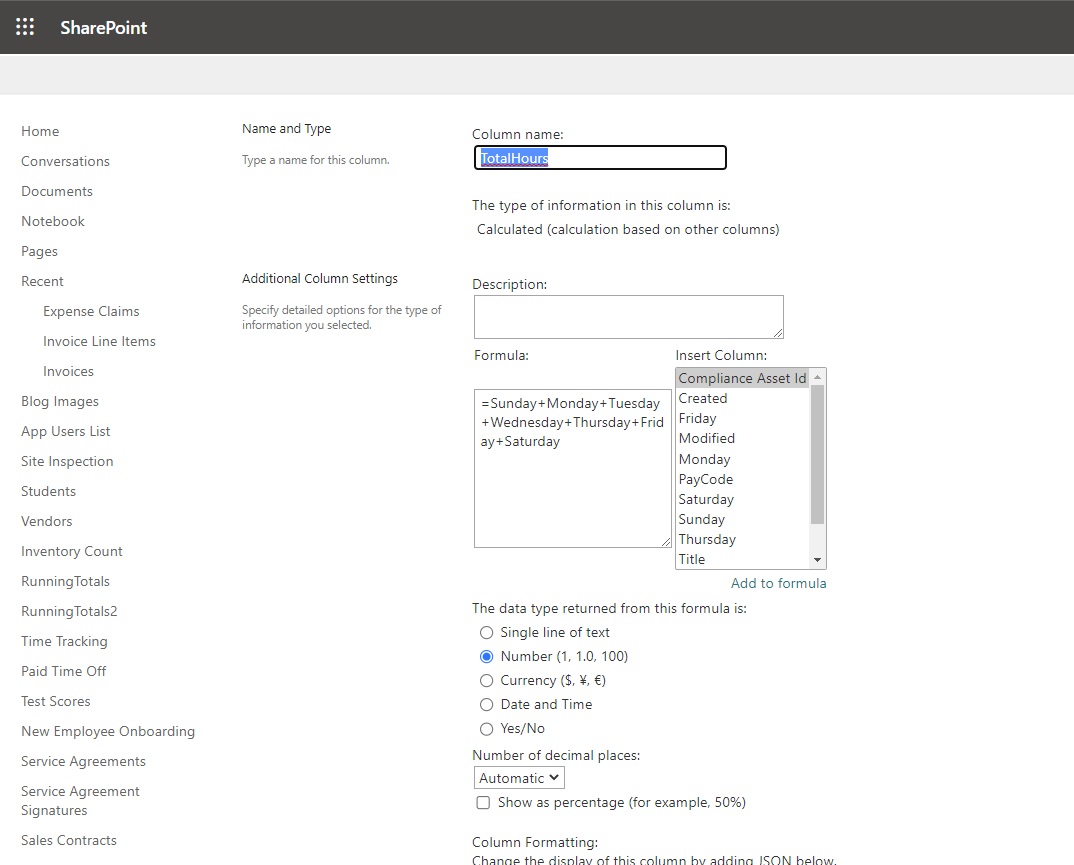The width and height of the screenshot is (1074, 865).
Task: Navigate to the Paid Time Off list
Action: 64,671
